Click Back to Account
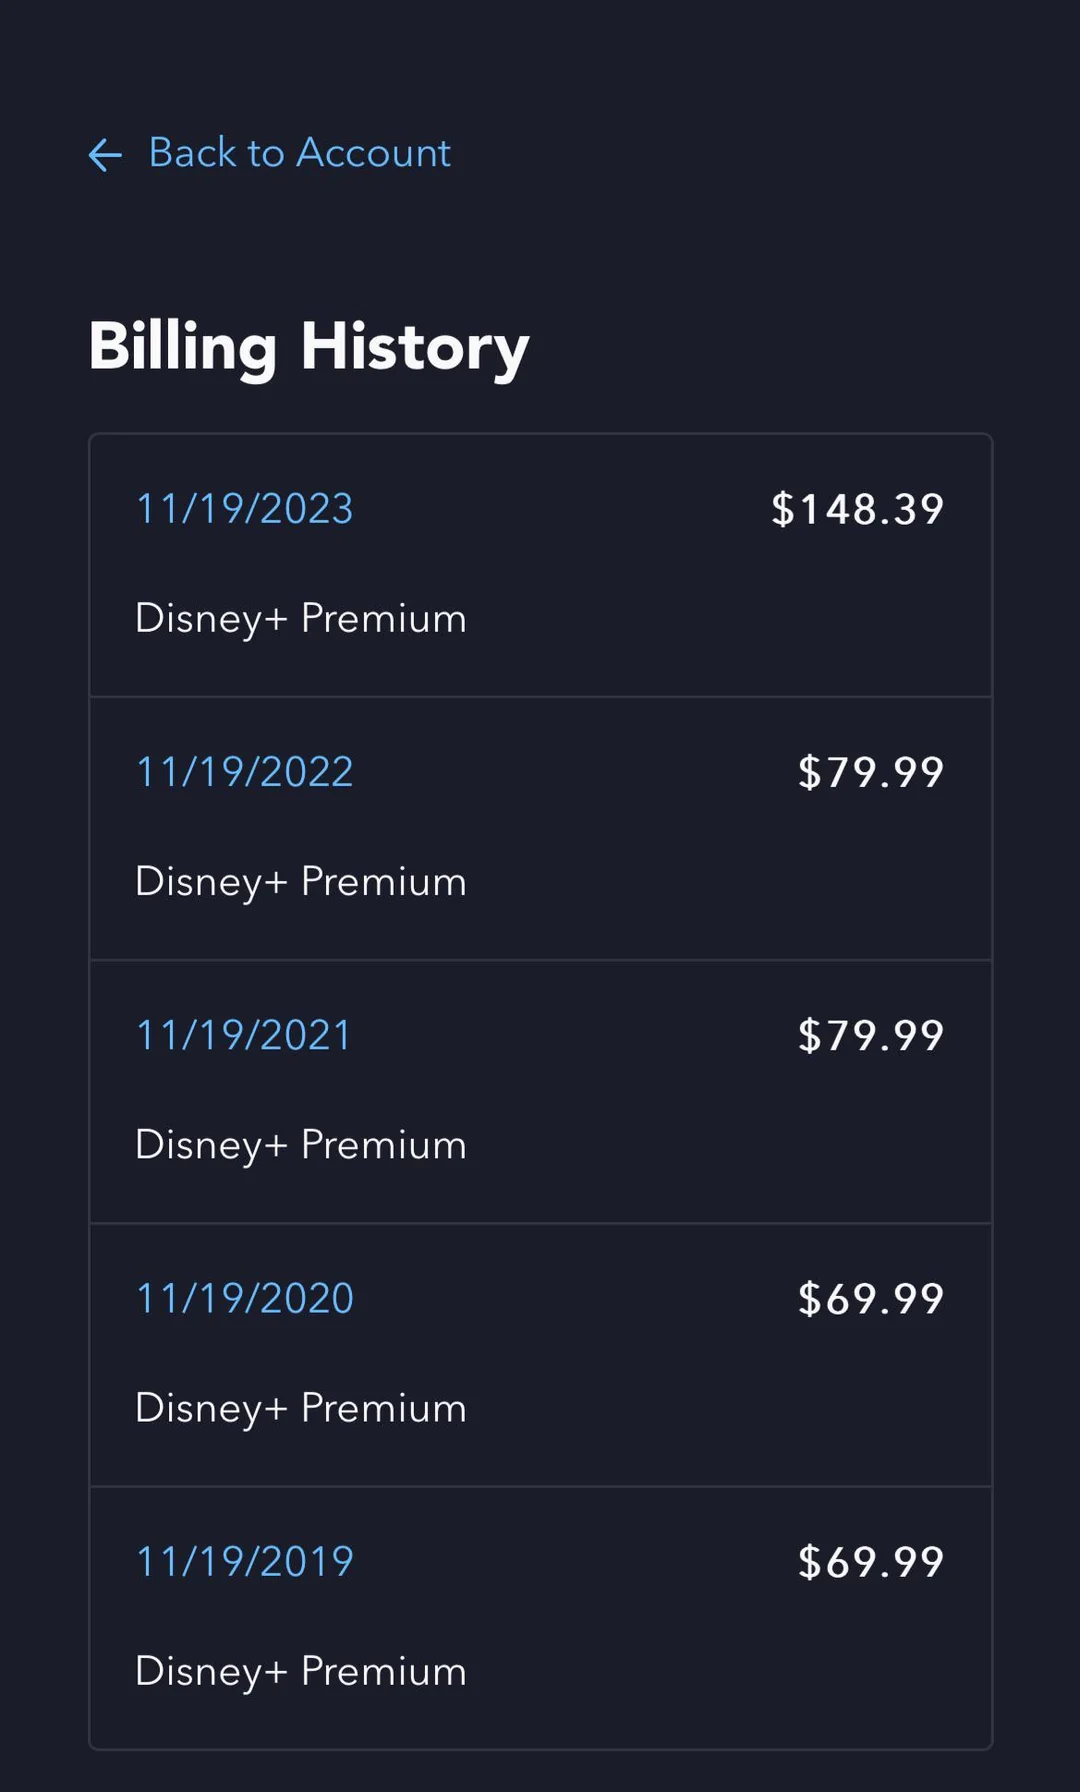This screenshot has height=1792, width=1080. pos(299,153)
